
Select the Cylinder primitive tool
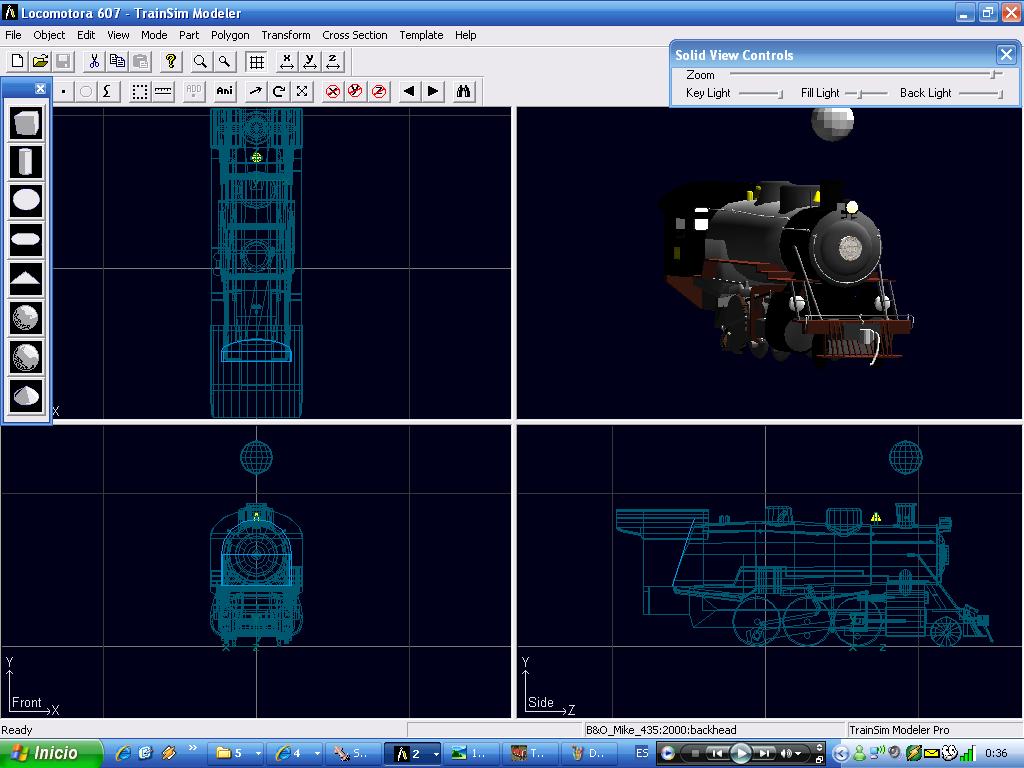(26, 162)
